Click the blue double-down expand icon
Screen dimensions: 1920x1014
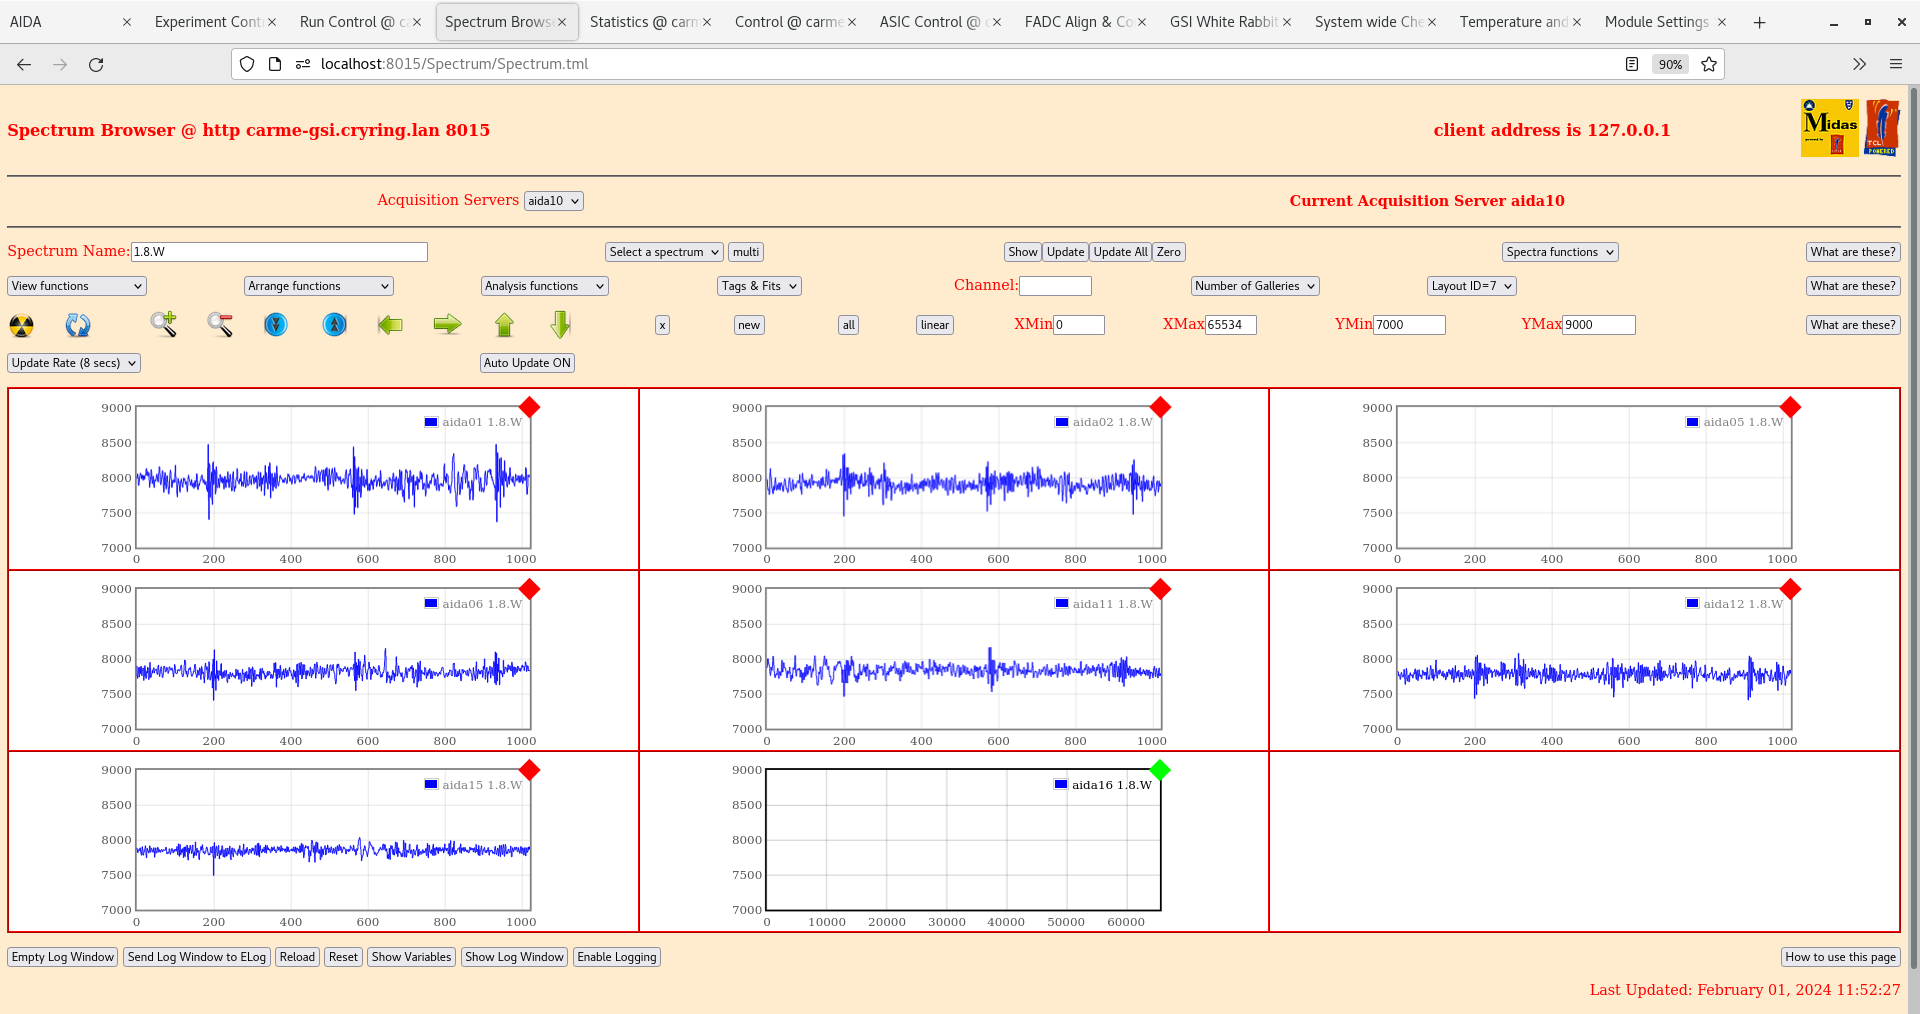click(x=276, y=325)
